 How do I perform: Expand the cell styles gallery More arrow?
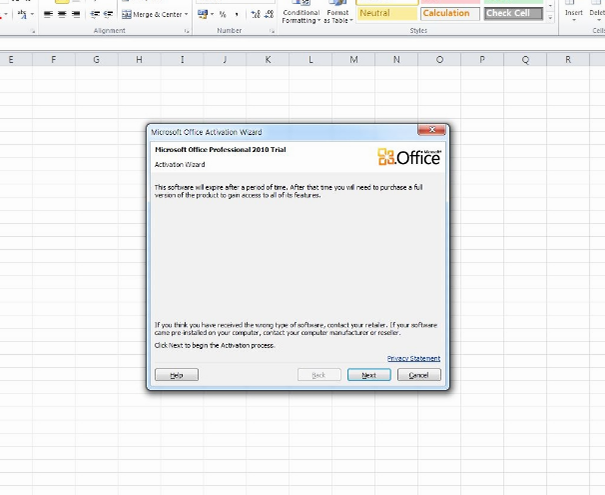[551, 18]
